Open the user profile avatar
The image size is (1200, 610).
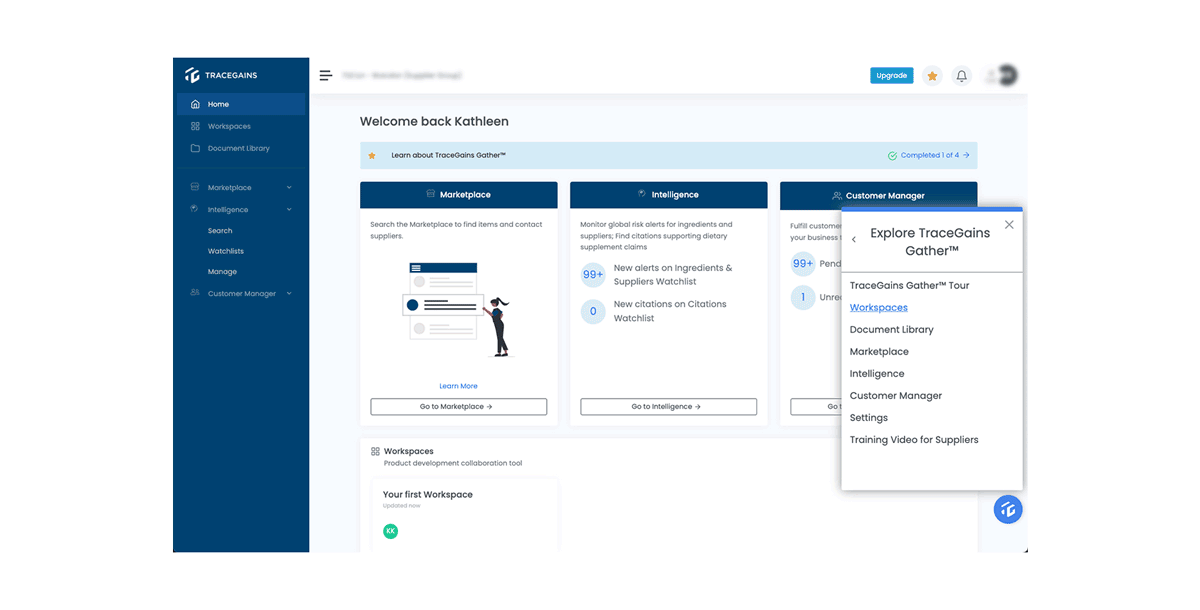point(1005,75)
